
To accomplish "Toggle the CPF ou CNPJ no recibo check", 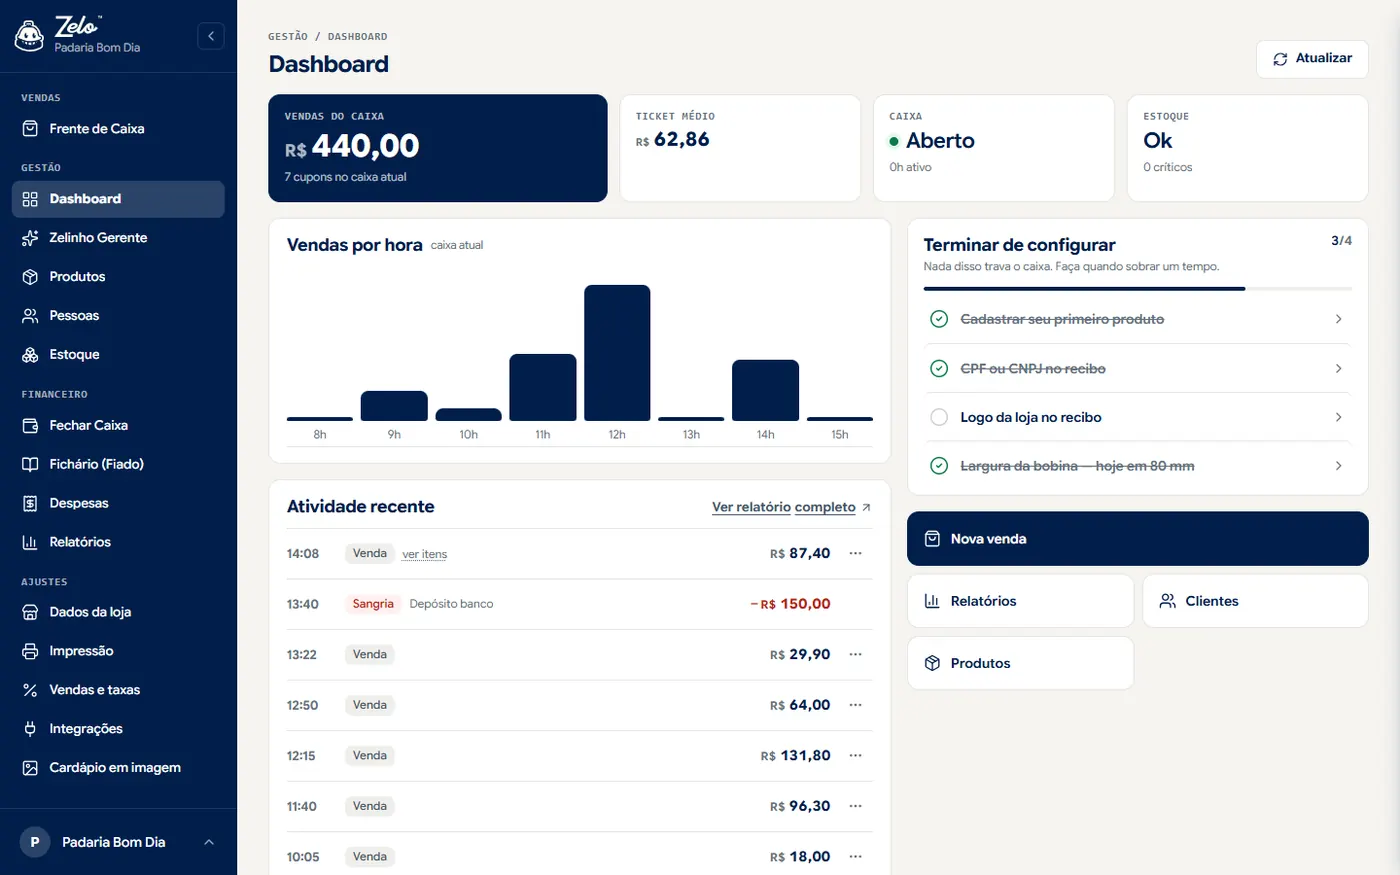I will (x=939, y=369).
